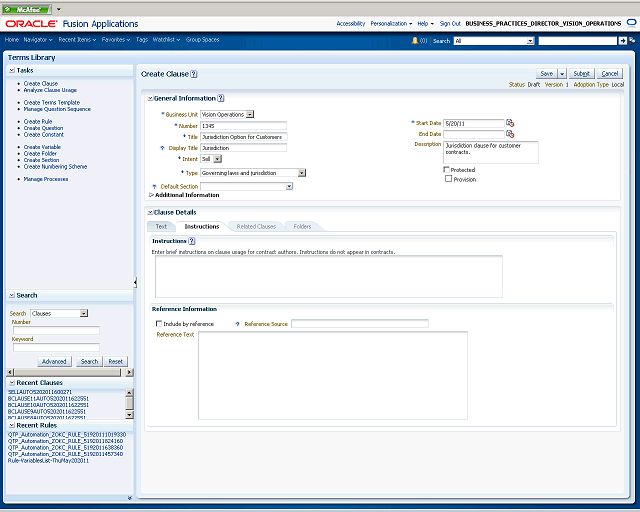Click Recent Clauses scroll up arrow
This screenshot has height=512, width=640.
(129, 392)
